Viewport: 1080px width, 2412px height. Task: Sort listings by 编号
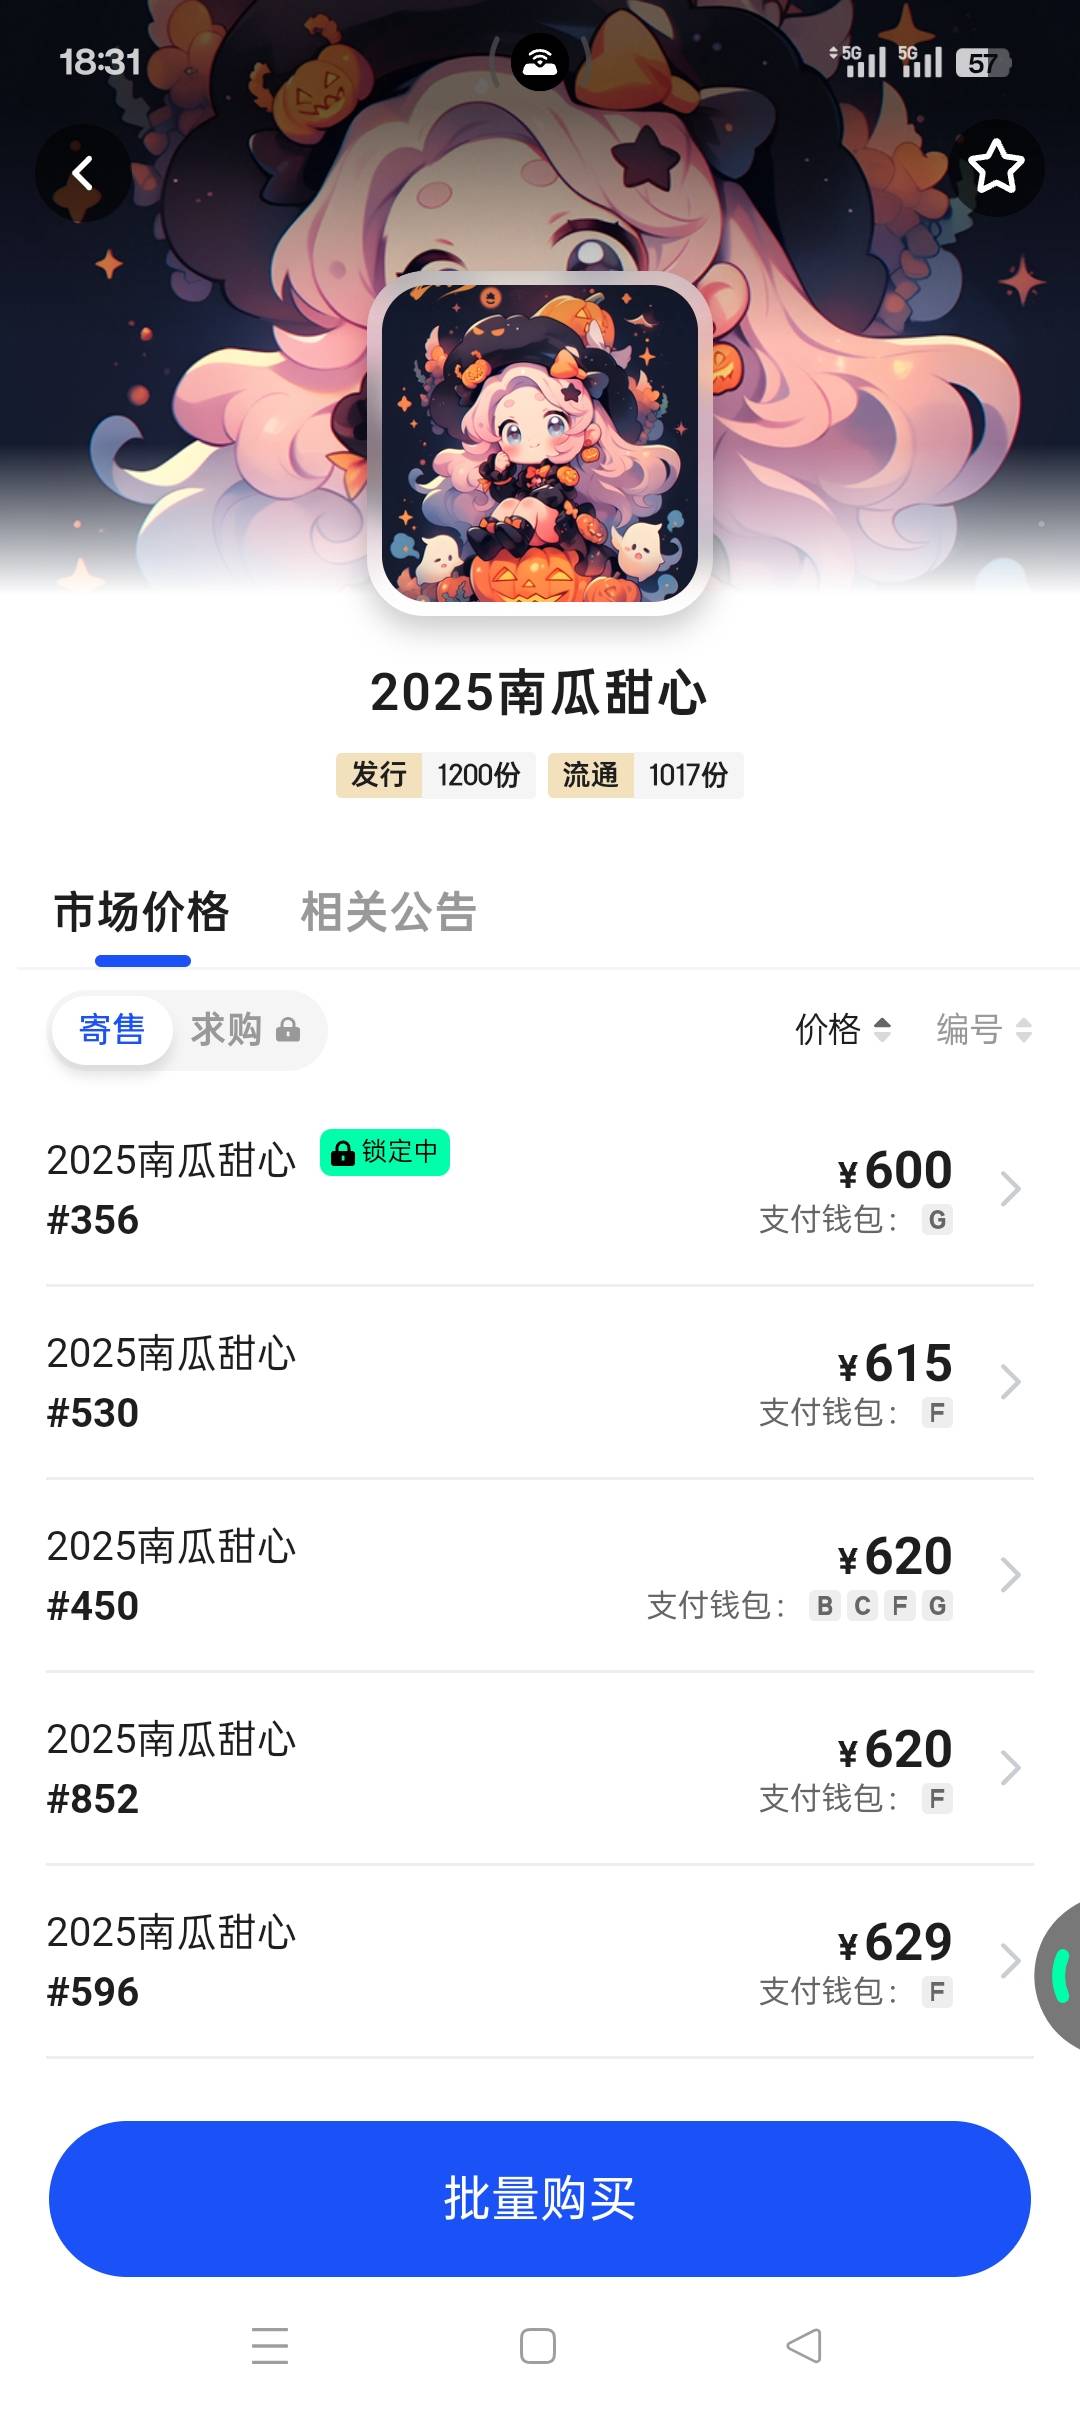pyautogui.click(x=983, y=1029)
